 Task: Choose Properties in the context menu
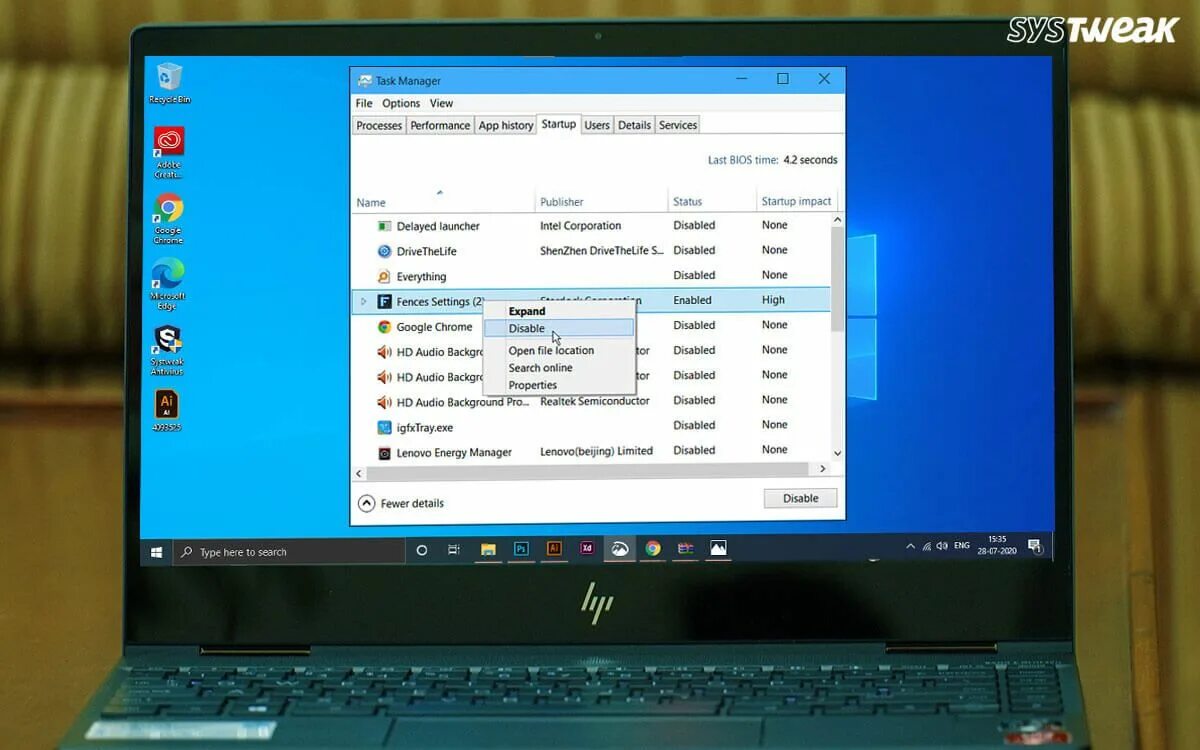(x=558, y=385)
